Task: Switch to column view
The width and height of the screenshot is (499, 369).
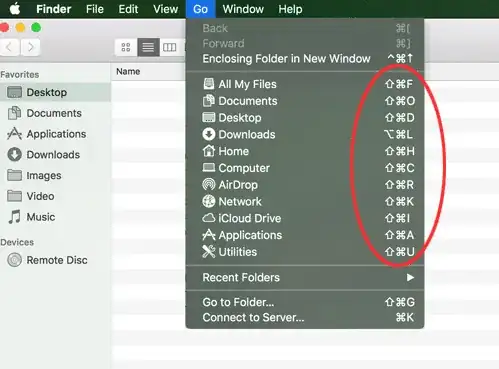Action: (x=170, y=47)
